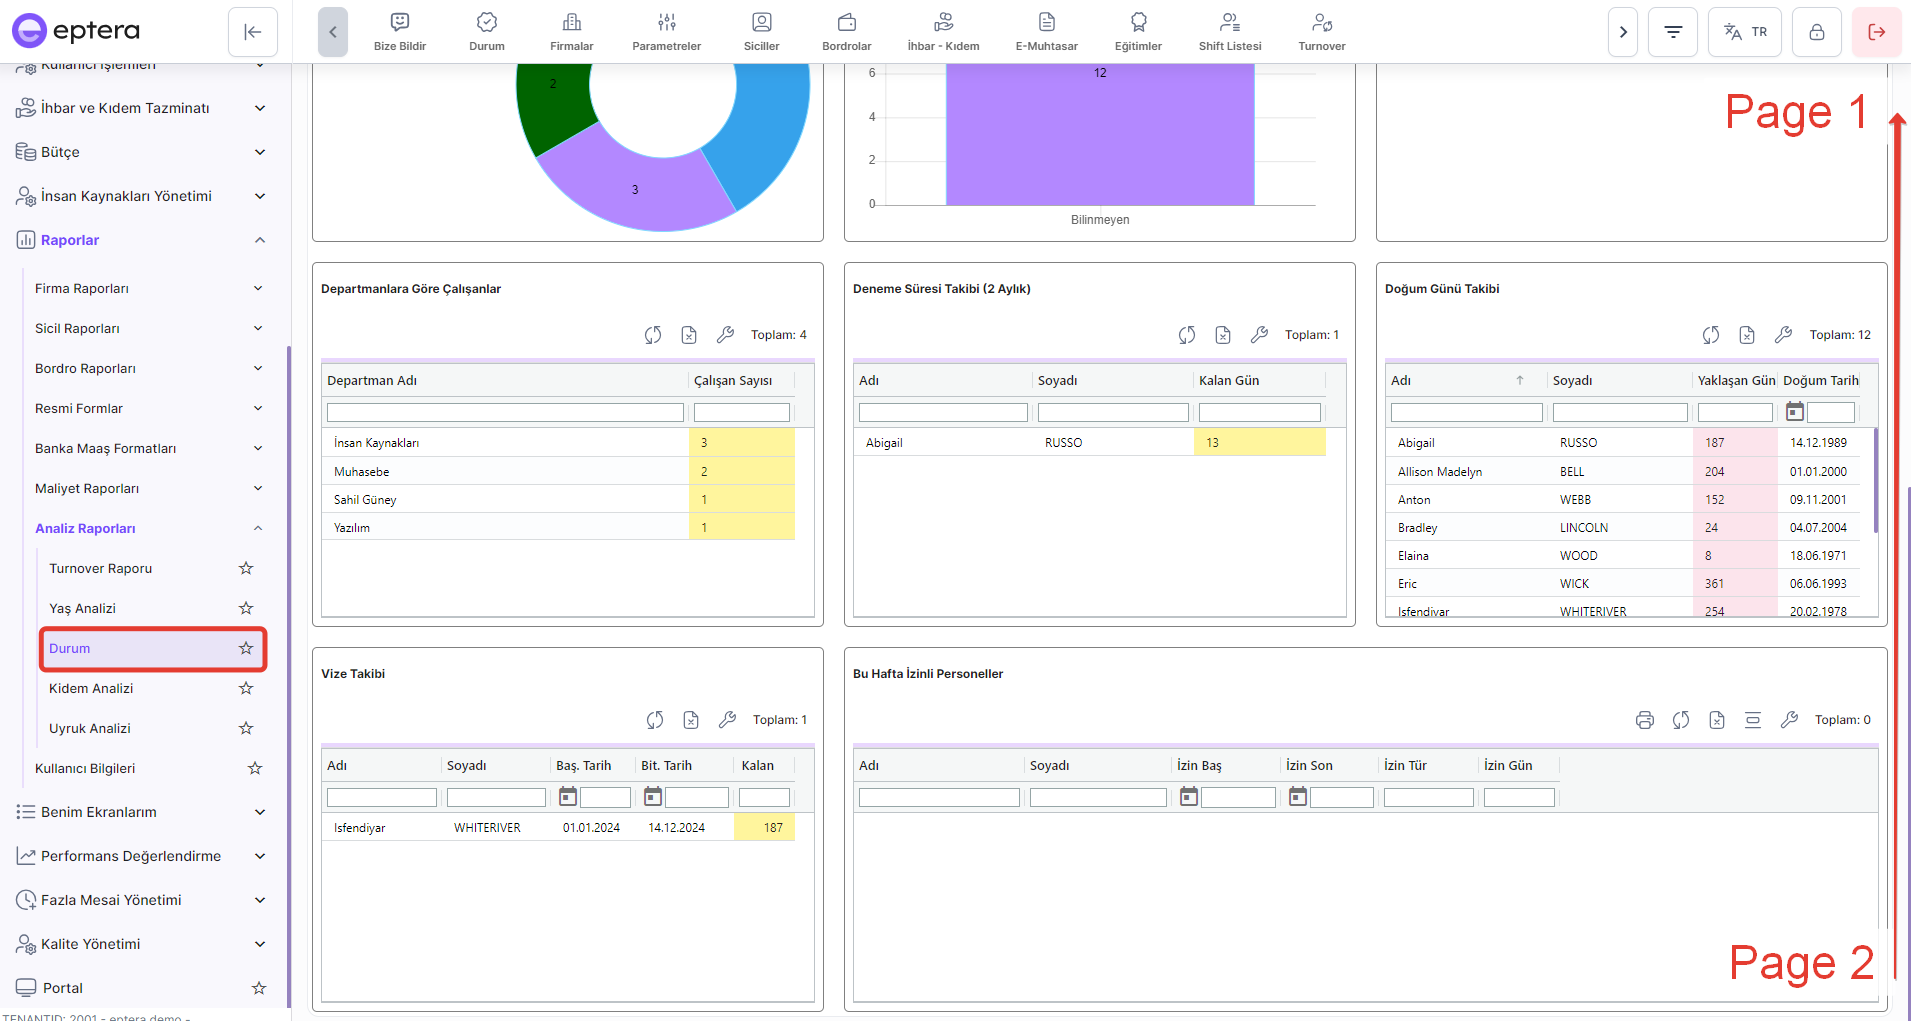Export Departmanlara Göre Çalışanlar to Excel
Image resolution: width=1911 pixels, height=1024 pixels.
(x=689, y=335)
